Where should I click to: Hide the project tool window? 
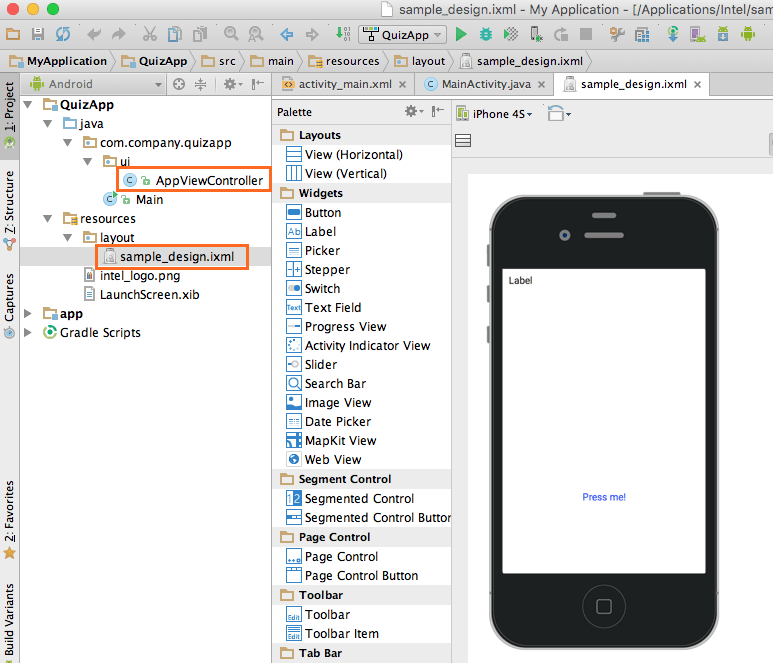[x=258, y=84]
